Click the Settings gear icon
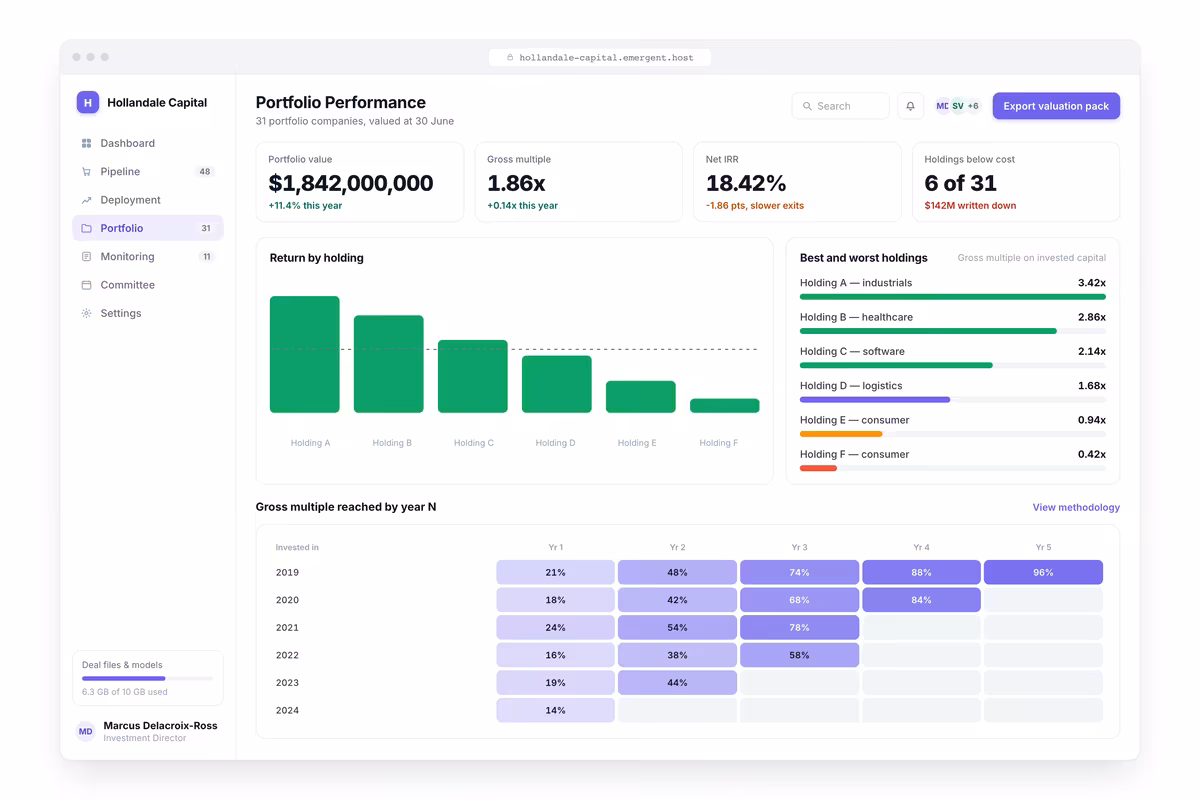The width and height of the screenshot is (1200, 800). 86,313
